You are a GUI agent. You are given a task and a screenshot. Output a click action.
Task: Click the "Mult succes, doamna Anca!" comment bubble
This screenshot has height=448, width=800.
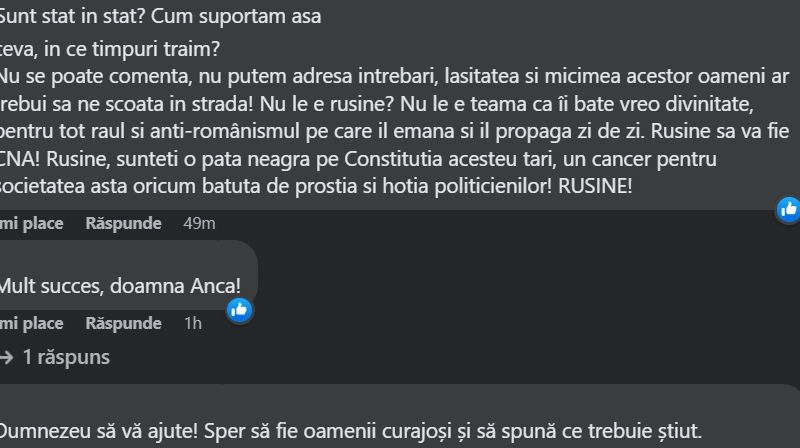click(x=120, y=283)
